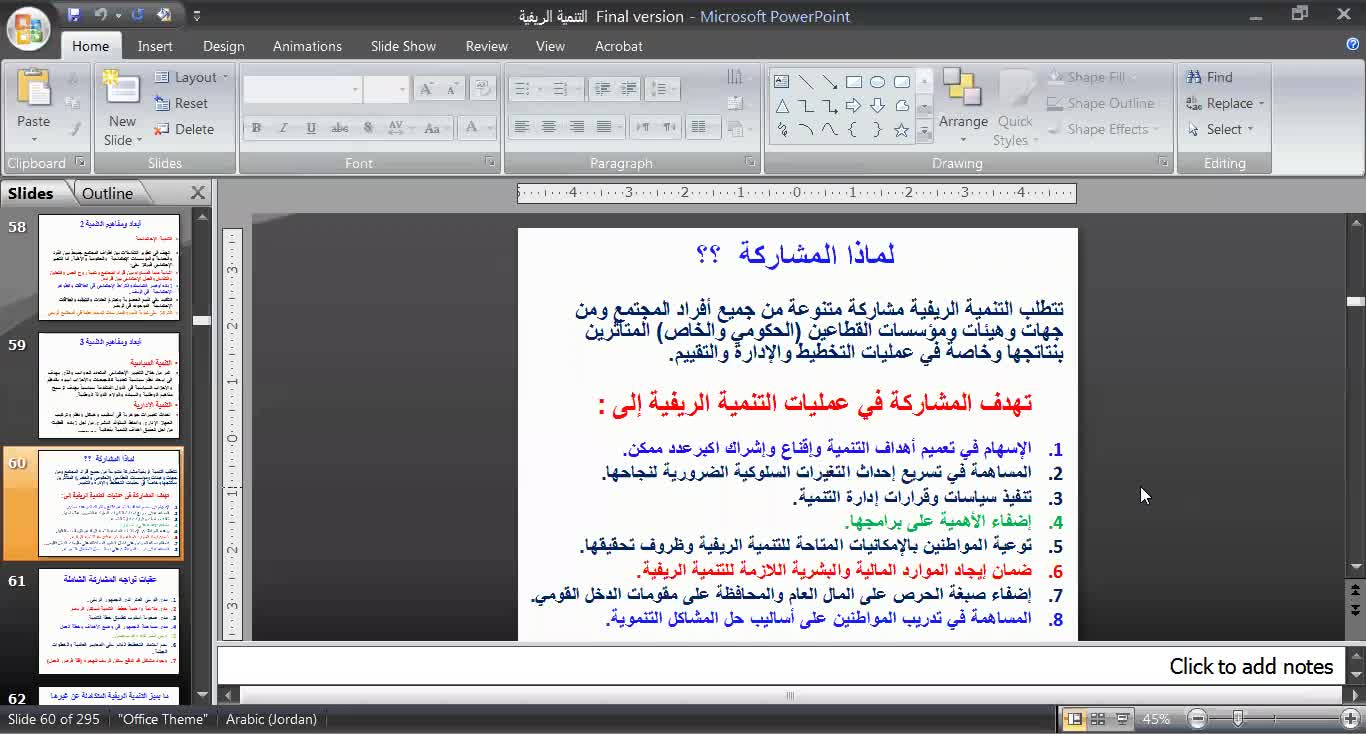
Task: Select slide 58 thumbnail
Action: pos(109,267)
